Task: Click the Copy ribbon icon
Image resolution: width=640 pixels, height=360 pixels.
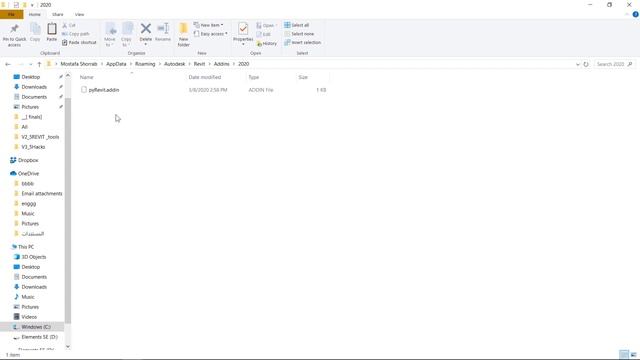Action: pos(35,29)
